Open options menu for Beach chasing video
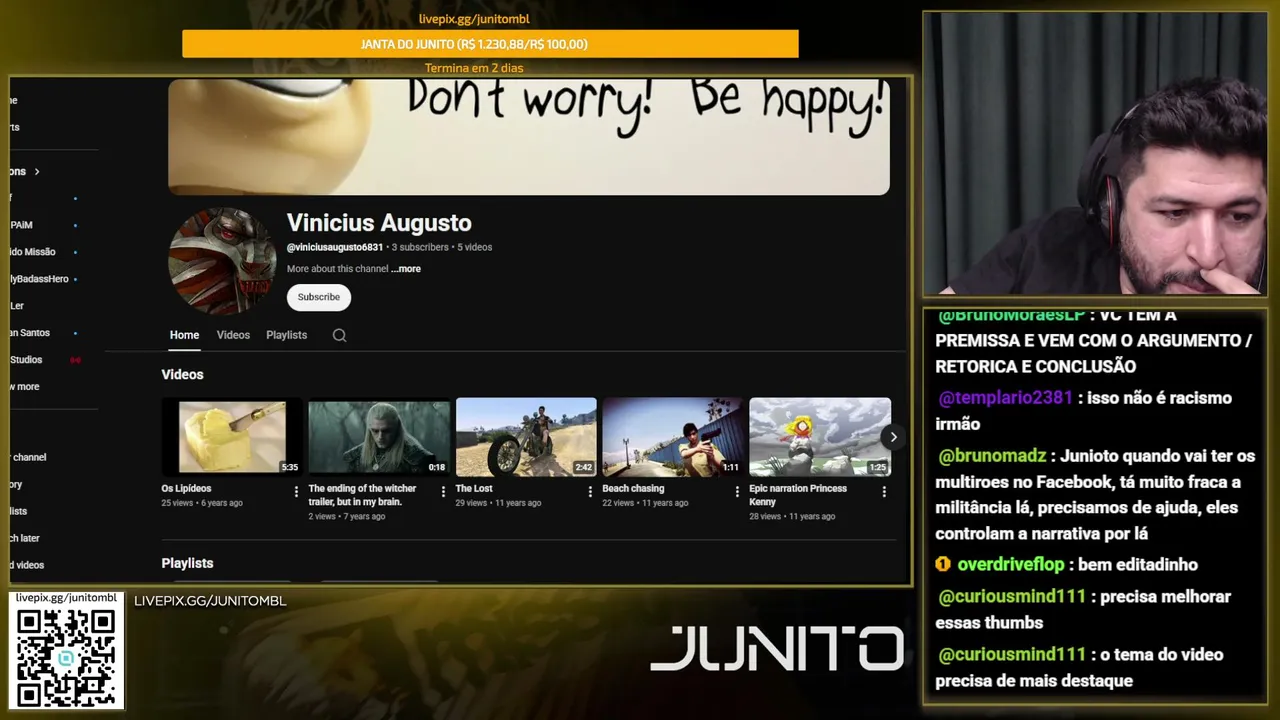This screenshot has width=1280, height=720. 737,491
